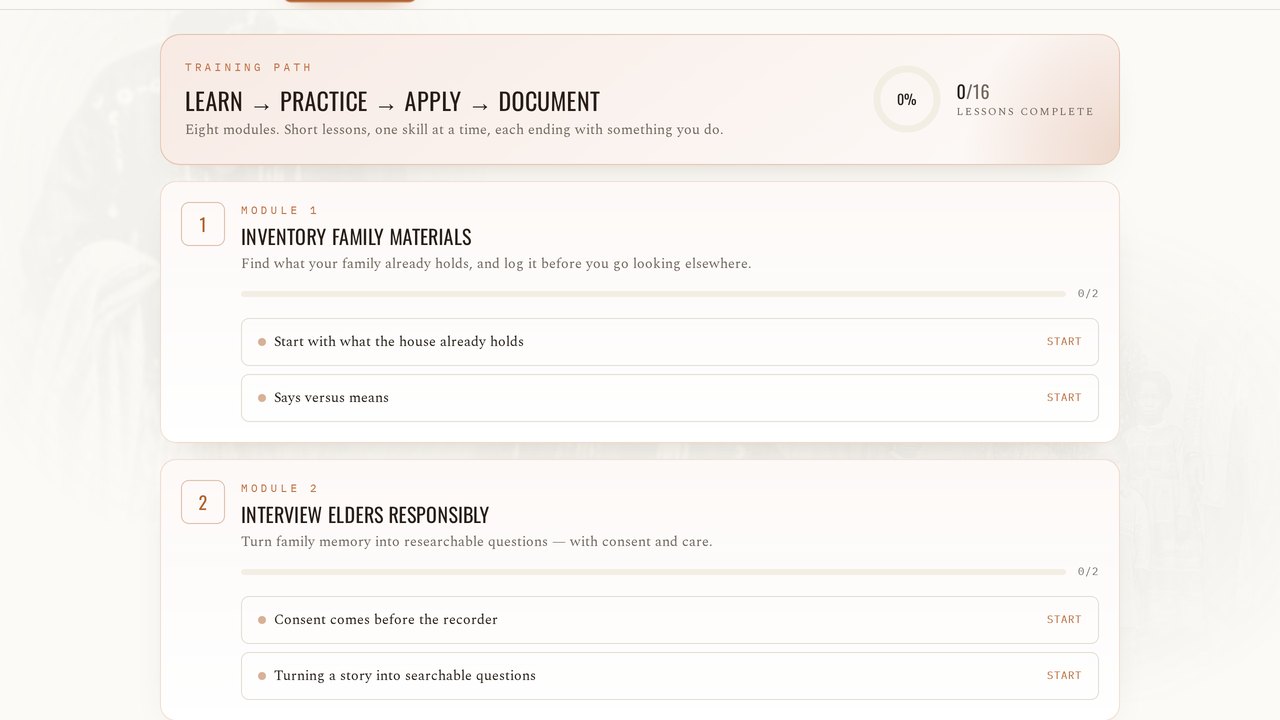Viewport: 1280px width, 720px height.
Task: Click "Find what your family already holds" description
Action: (496, 264)
